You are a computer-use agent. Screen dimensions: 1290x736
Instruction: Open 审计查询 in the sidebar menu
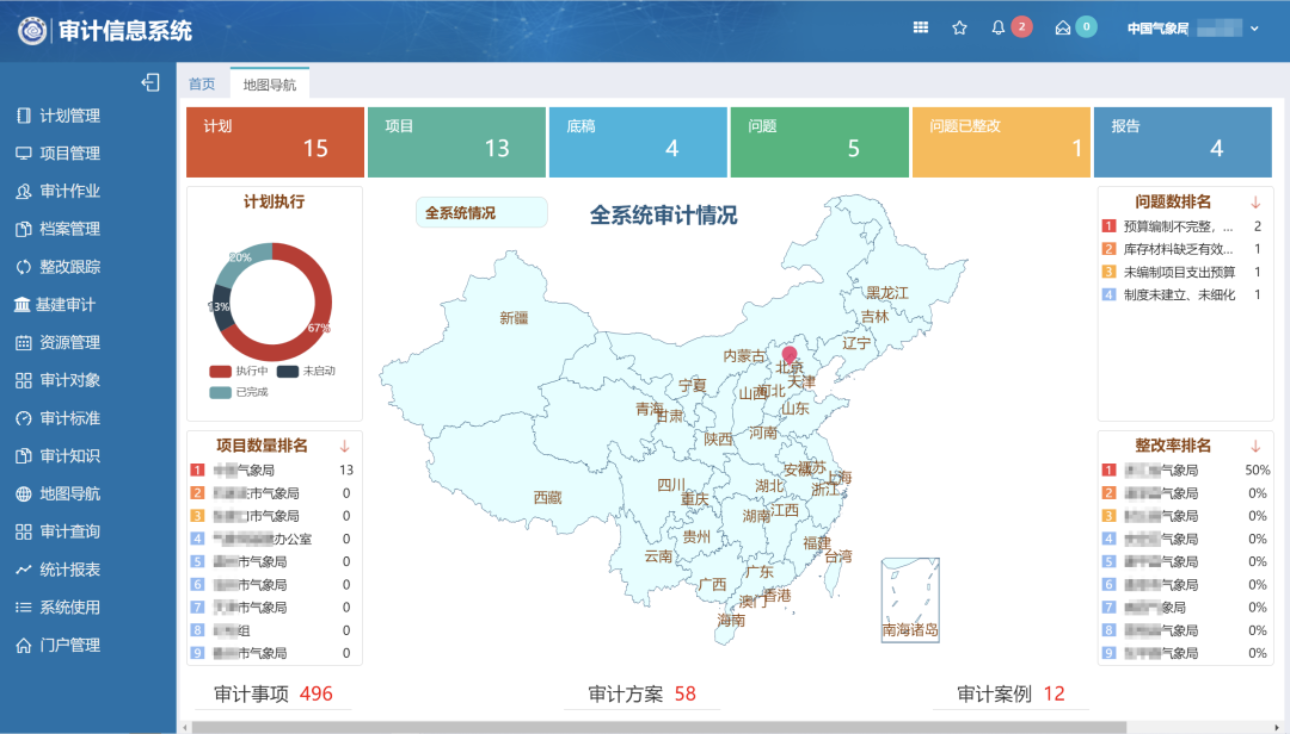[69, 532]
